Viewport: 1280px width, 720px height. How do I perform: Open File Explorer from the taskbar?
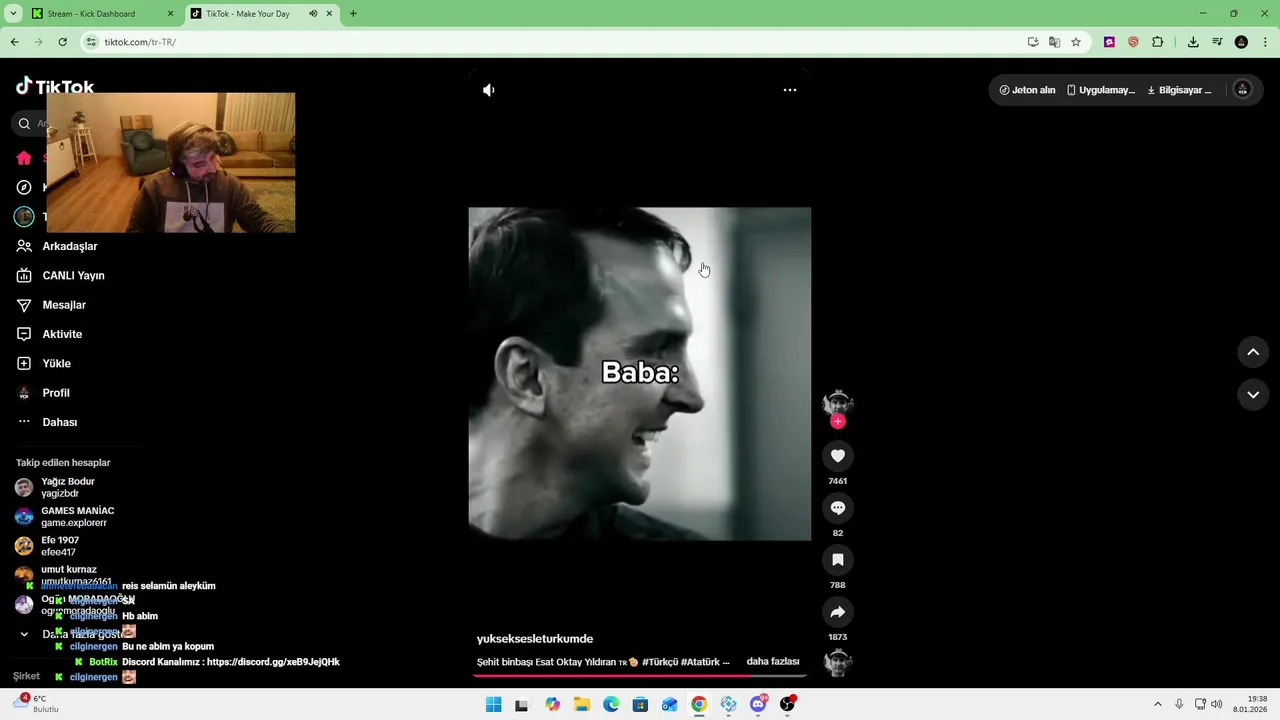click(x=582, y=705)
